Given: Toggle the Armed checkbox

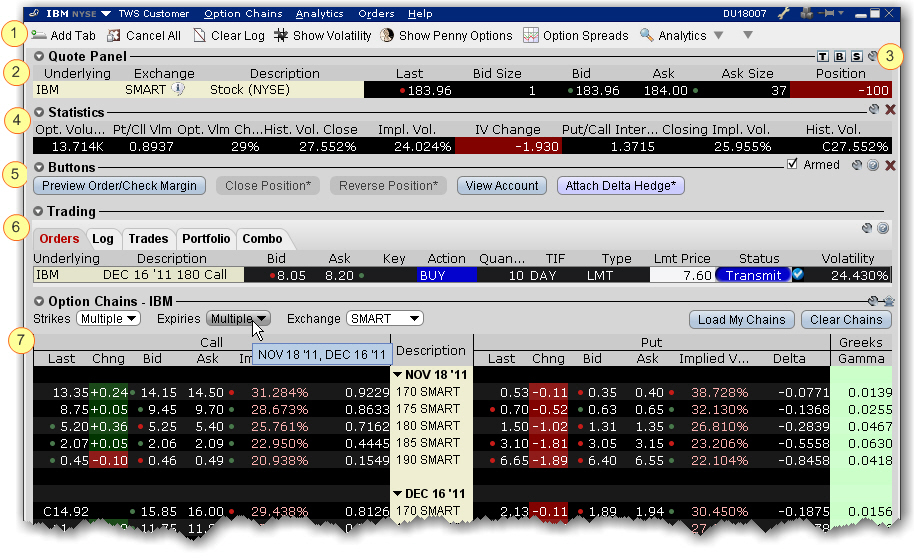Looking at the screenshot, I should pos(793,164).
